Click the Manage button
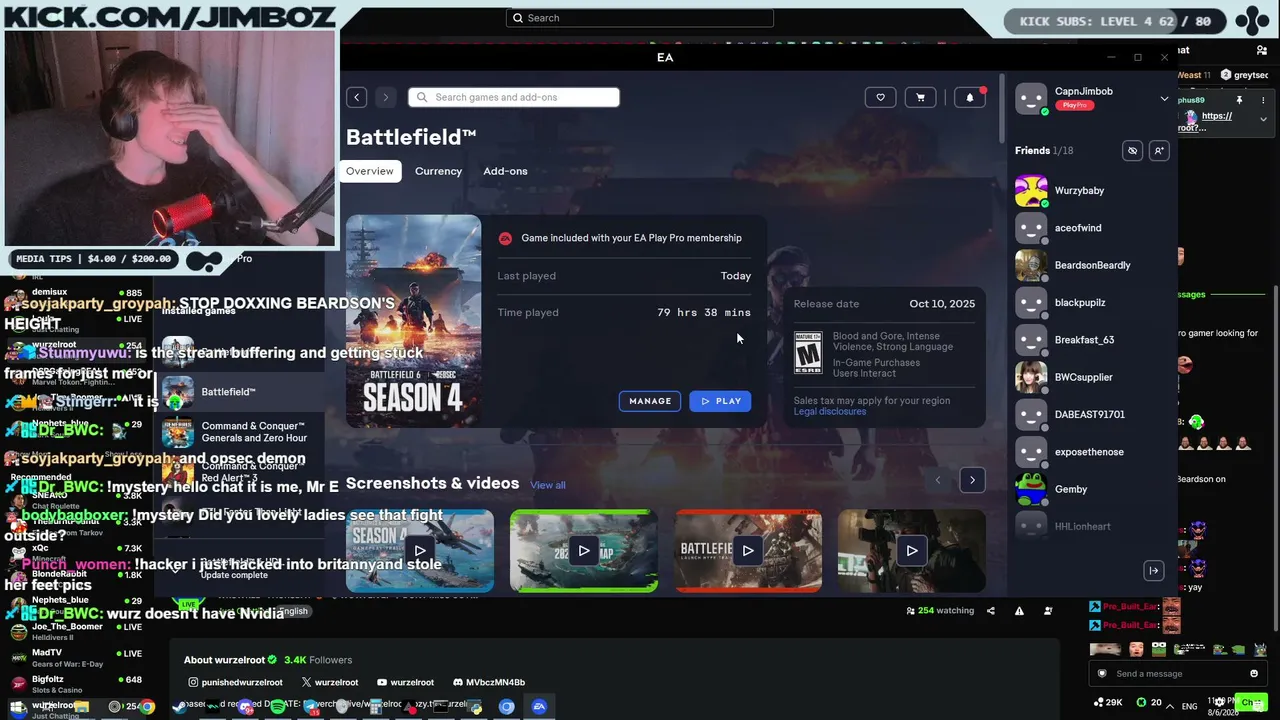1280x720 pixels. click(650, 401)
